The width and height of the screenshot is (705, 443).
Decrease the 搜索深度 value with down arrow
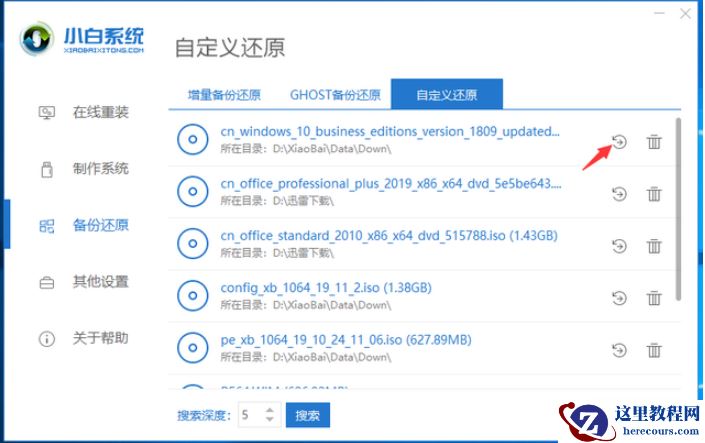point(270,420)
